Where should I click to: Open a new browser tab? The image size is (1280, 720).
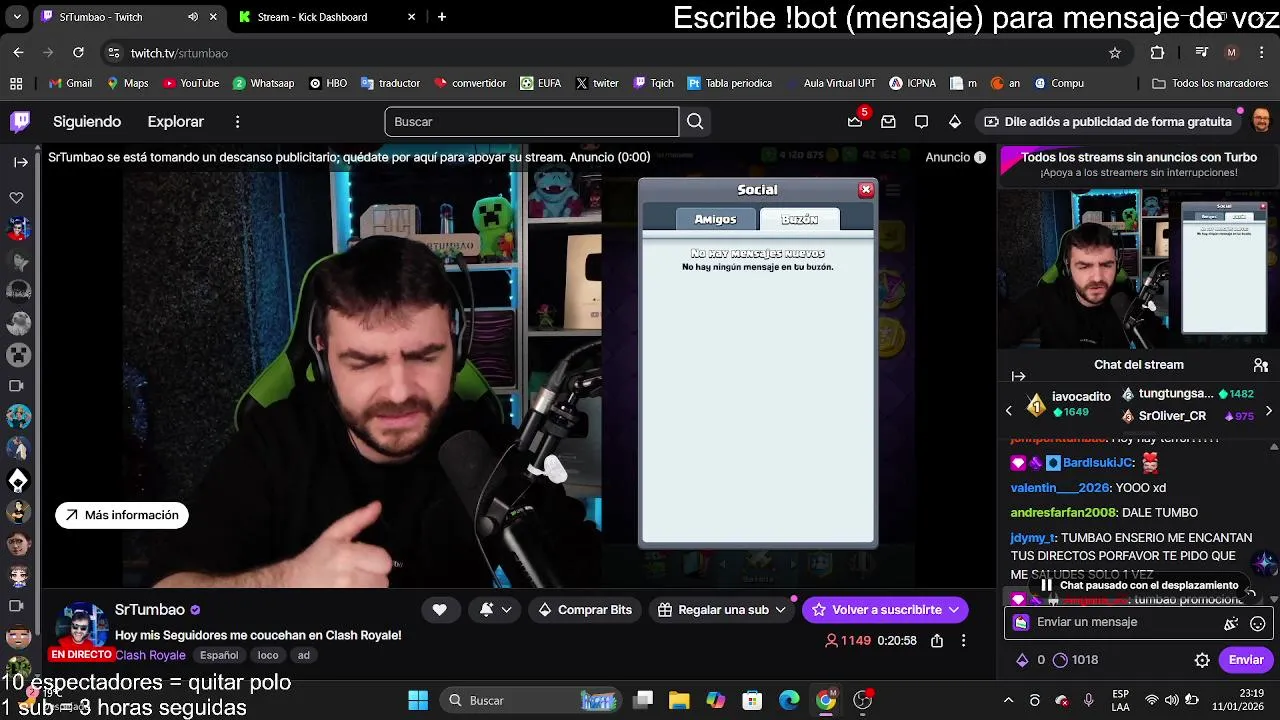pos(441,17)
